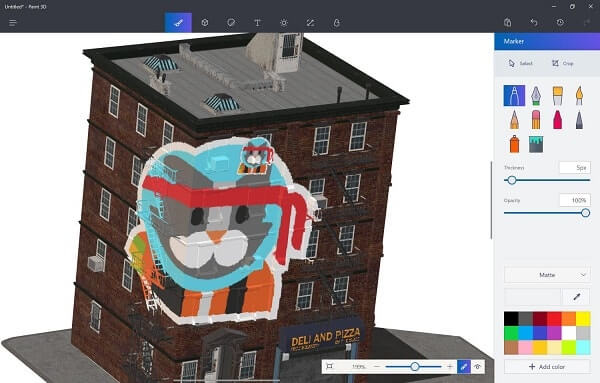Choose the gold color swatch
The width and height of the screenshot is (600, 383).
540,347
